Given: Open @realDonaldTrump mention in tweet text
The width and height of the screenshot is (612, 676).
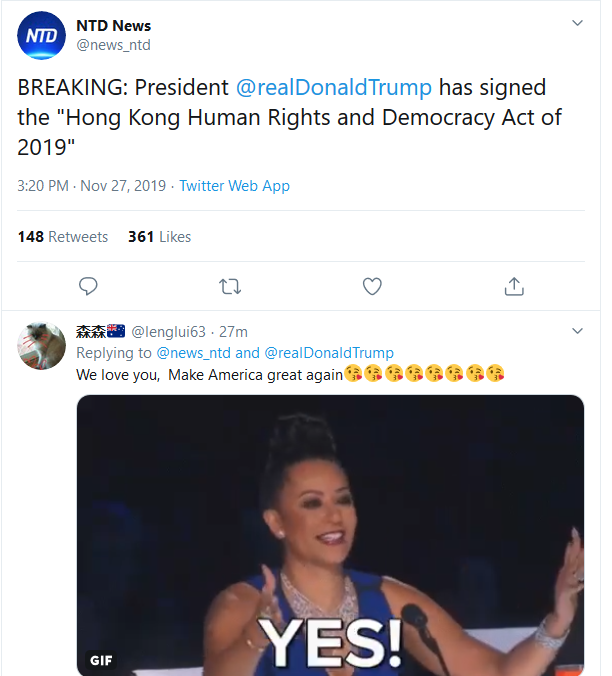Looking at the screenshot, I should coord(334,87).
